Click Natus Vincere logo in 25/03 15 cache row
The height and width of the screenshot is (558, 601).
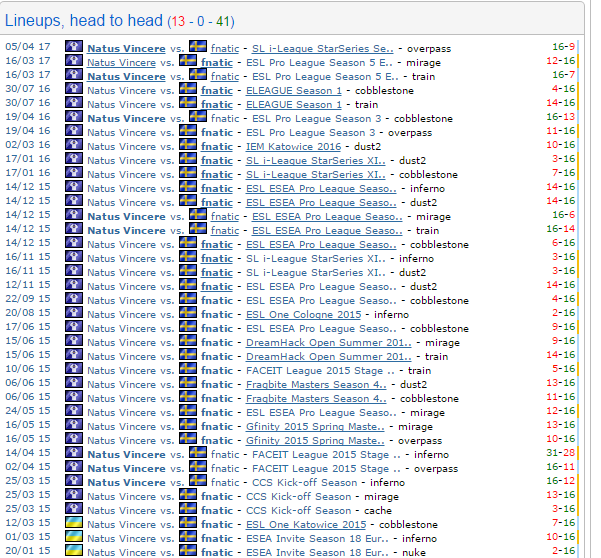(74, 508)
